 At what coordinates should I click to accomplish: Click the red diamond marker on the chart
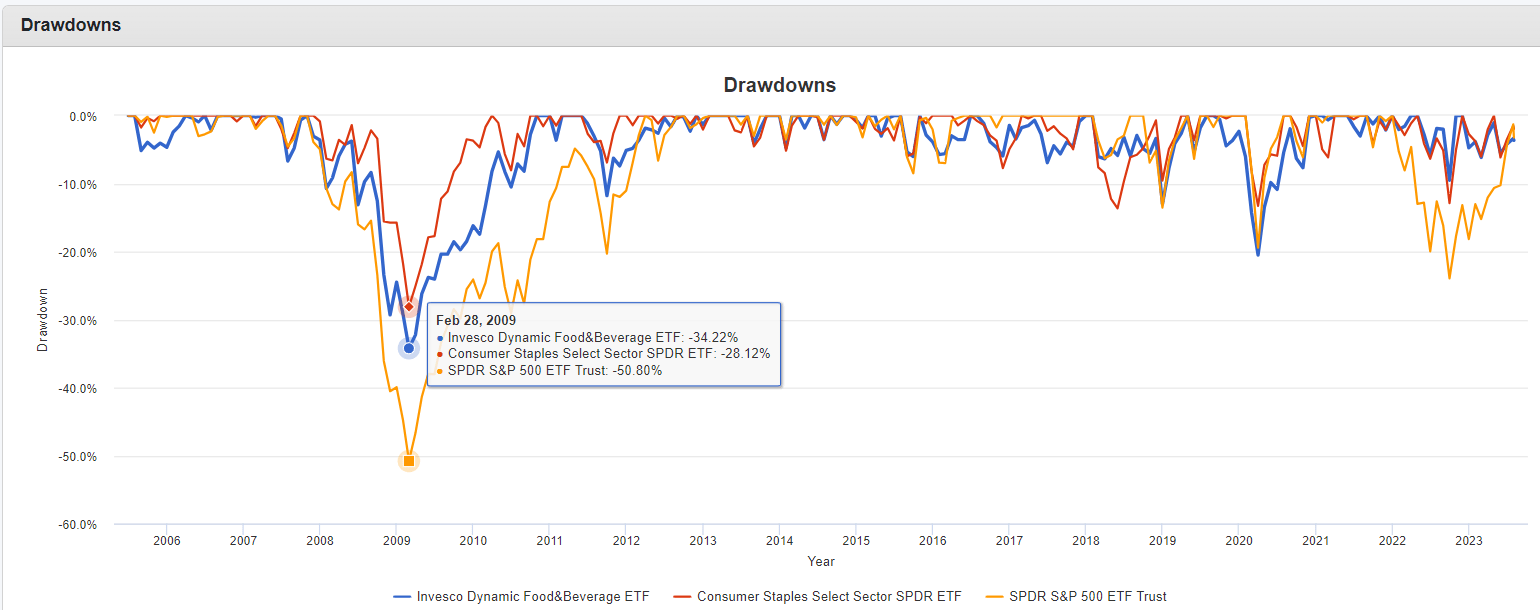tap(408, 306)
